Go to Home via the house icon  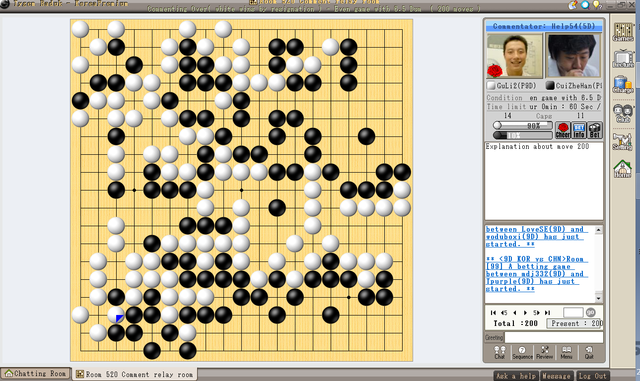623,168
